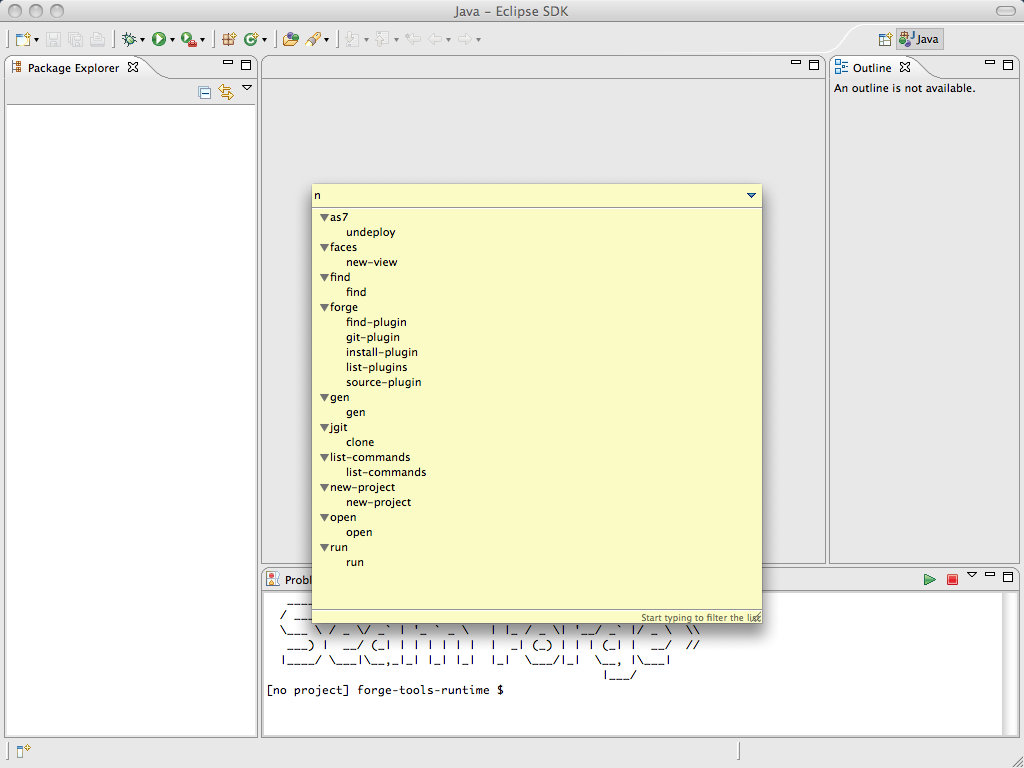Click the Open Type folder icon

click(291, 39)
